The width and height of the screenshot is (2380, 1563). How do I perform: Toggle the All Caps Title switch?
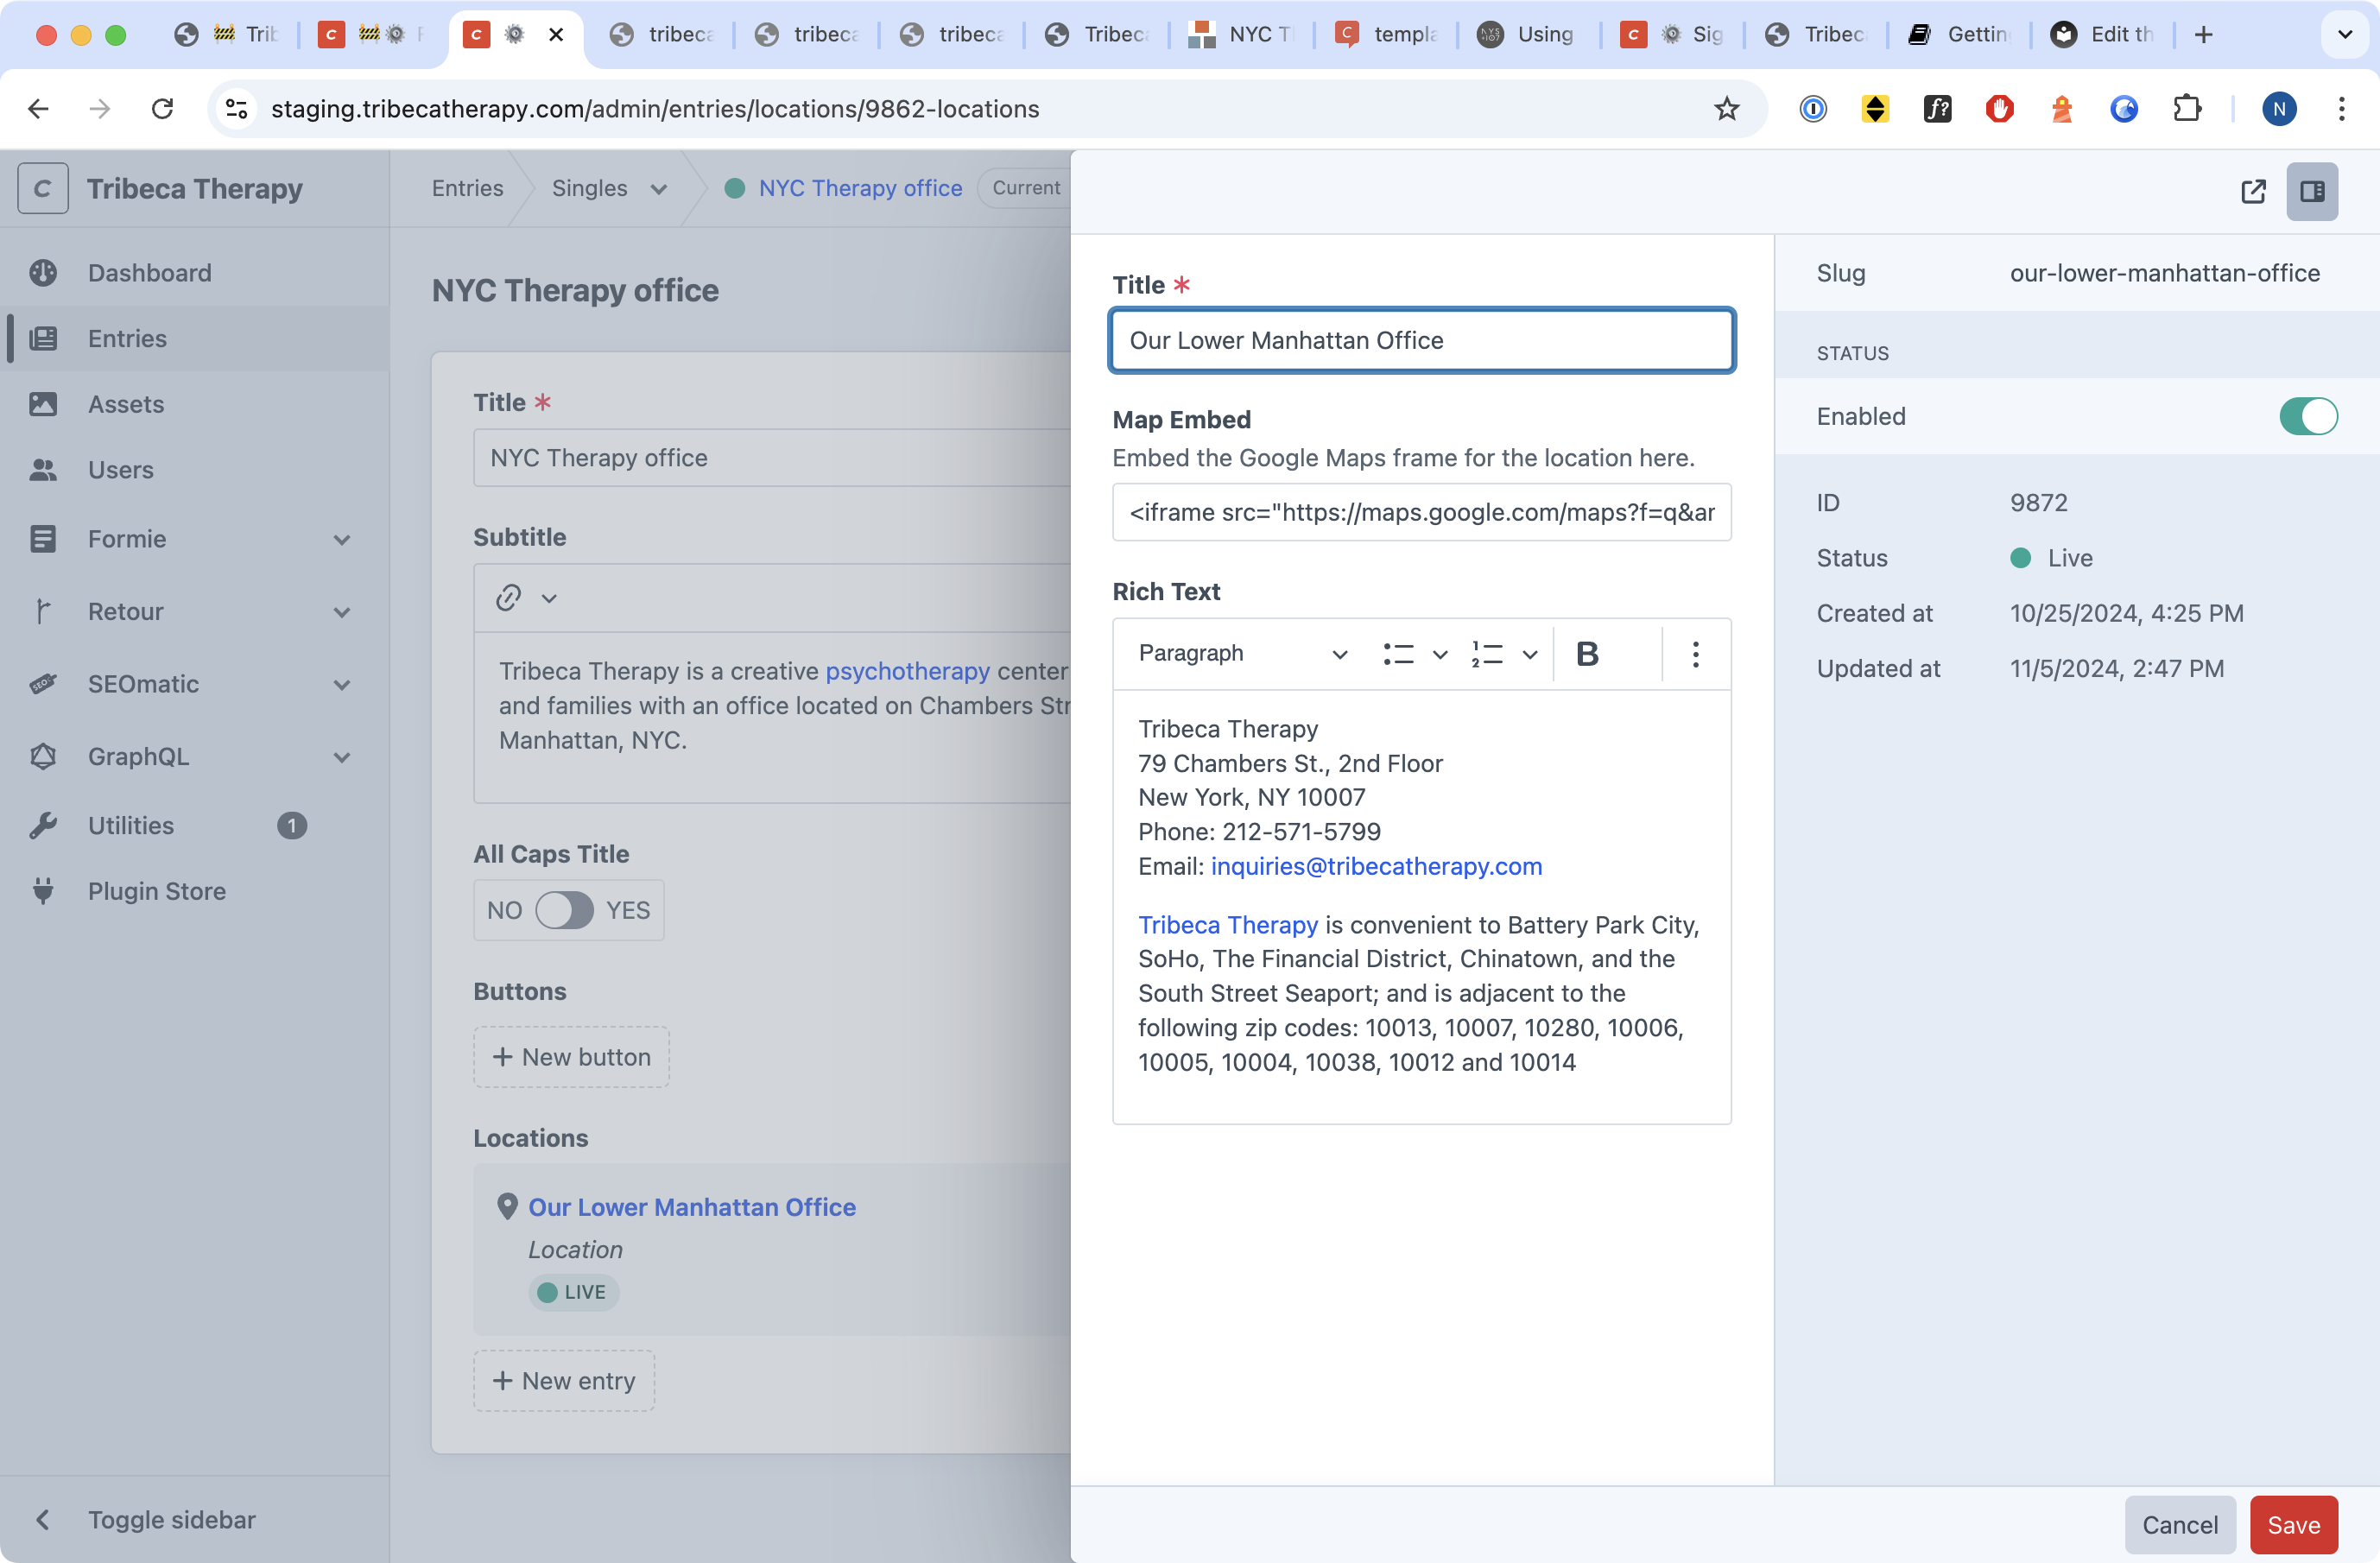tap(564, 910)
